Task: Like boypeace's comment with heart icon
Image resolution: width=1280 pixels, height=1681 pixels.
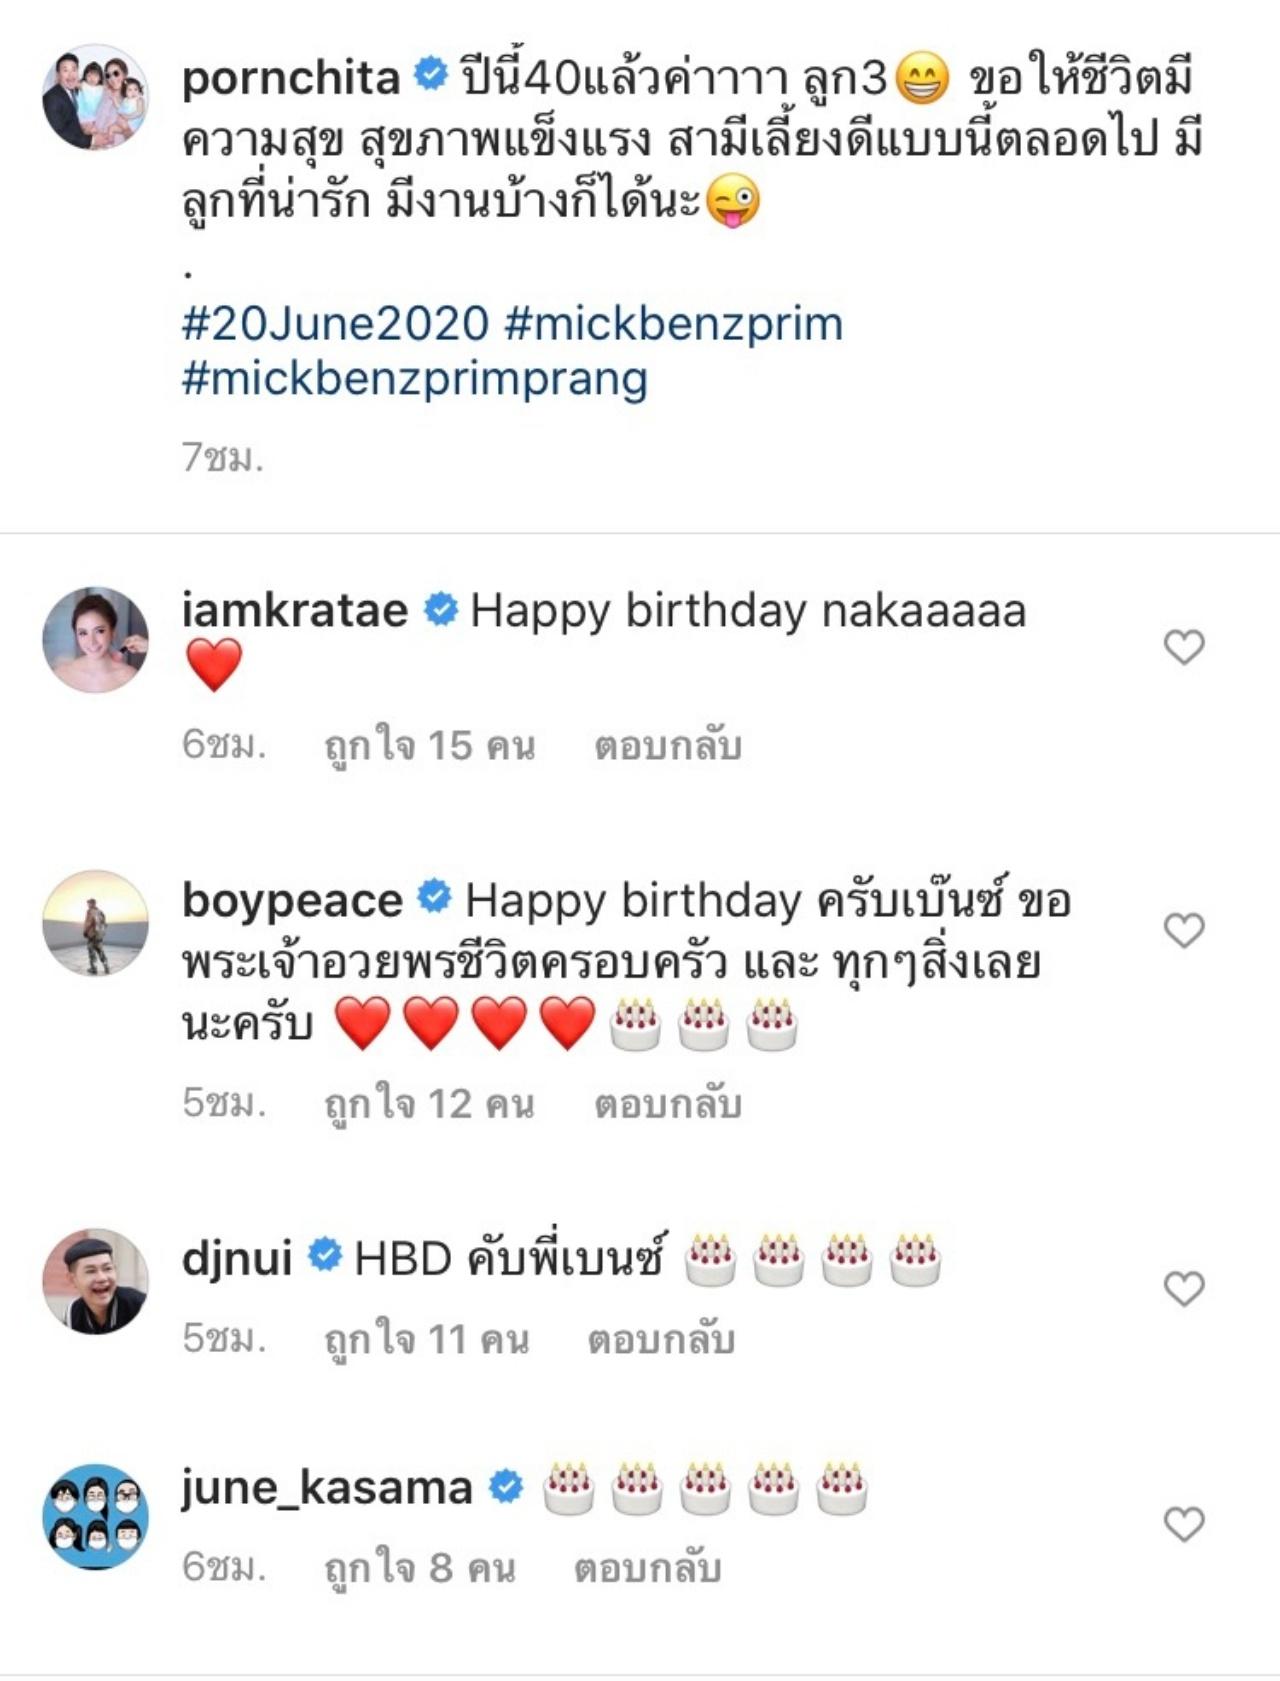Action: (1184, 930)
